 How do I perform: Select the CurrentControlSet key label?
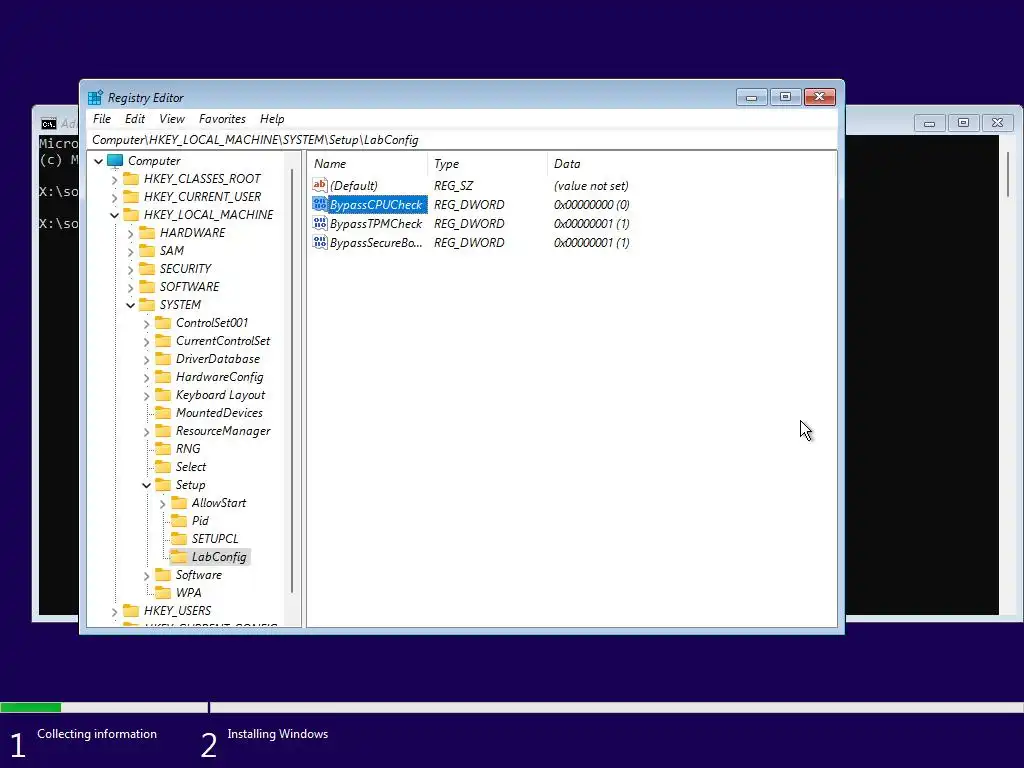pyautogui.click(x=223, y=341)
